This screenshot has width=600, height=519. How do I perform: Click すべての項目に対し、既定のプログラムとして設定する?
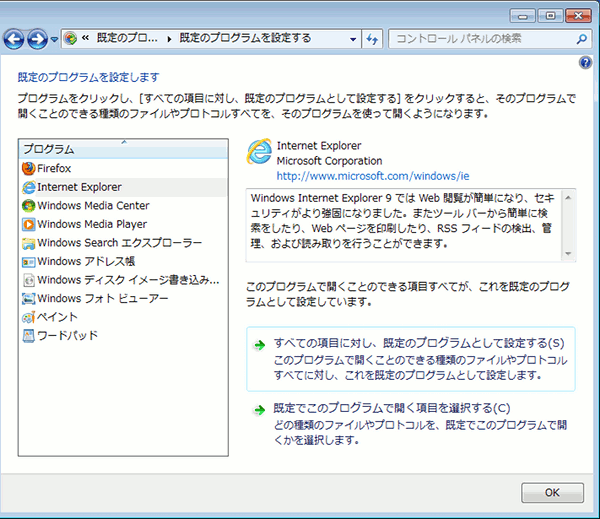point(412,342)
